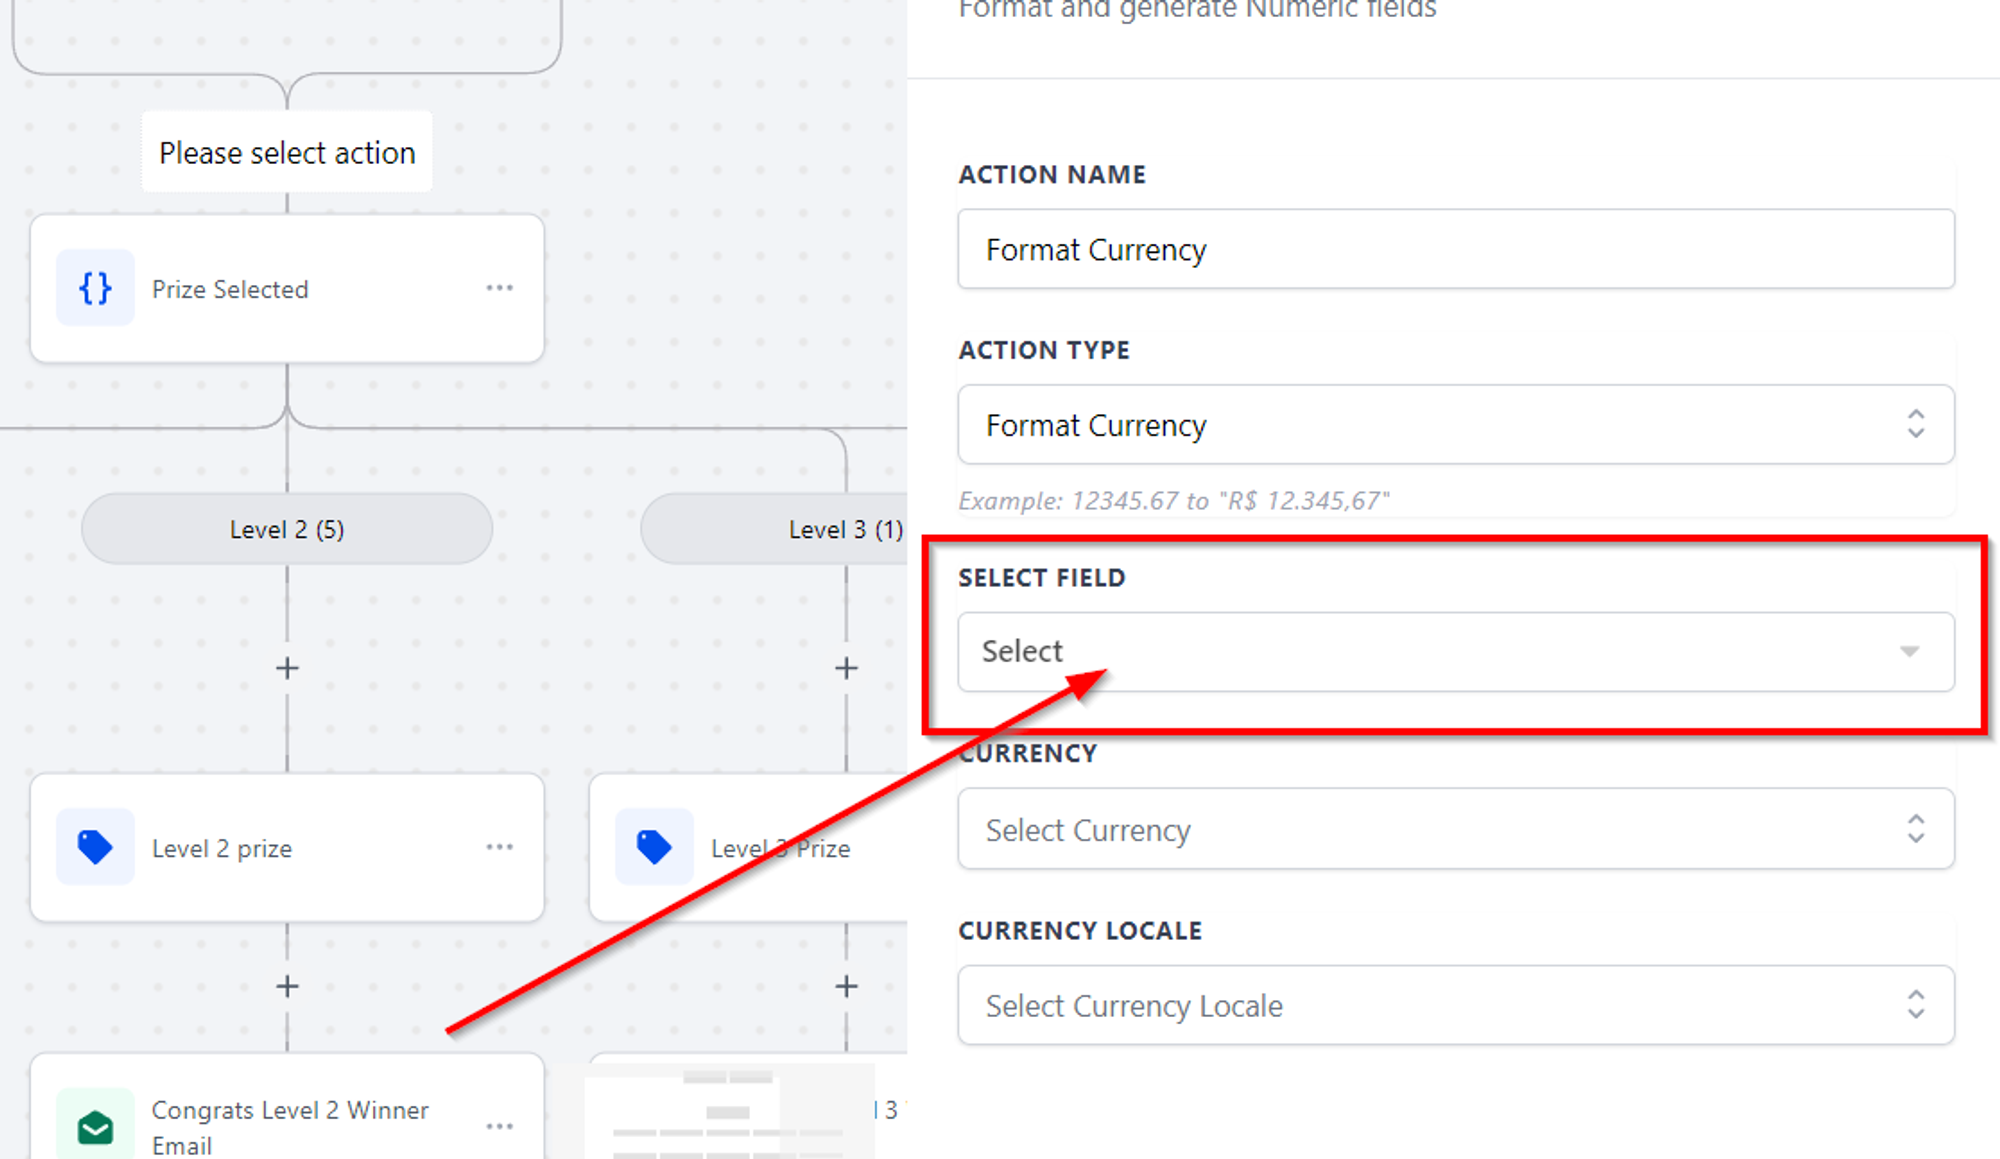
Task: Click the Prize Selected curly braces icon
Action: click(95, 288)
